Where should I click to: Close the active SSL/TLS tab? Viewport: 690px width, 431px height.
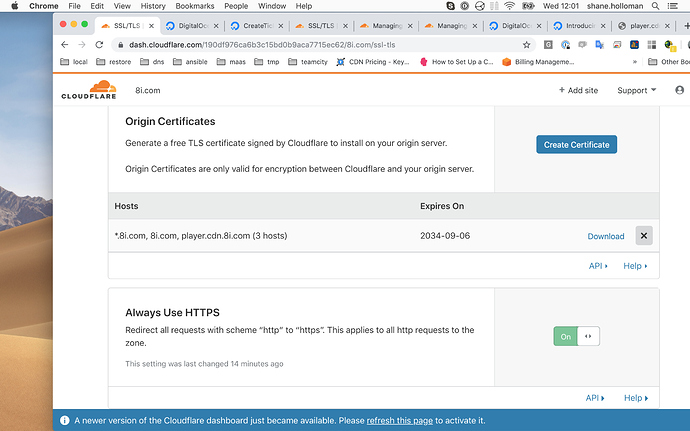pos(151,26)
